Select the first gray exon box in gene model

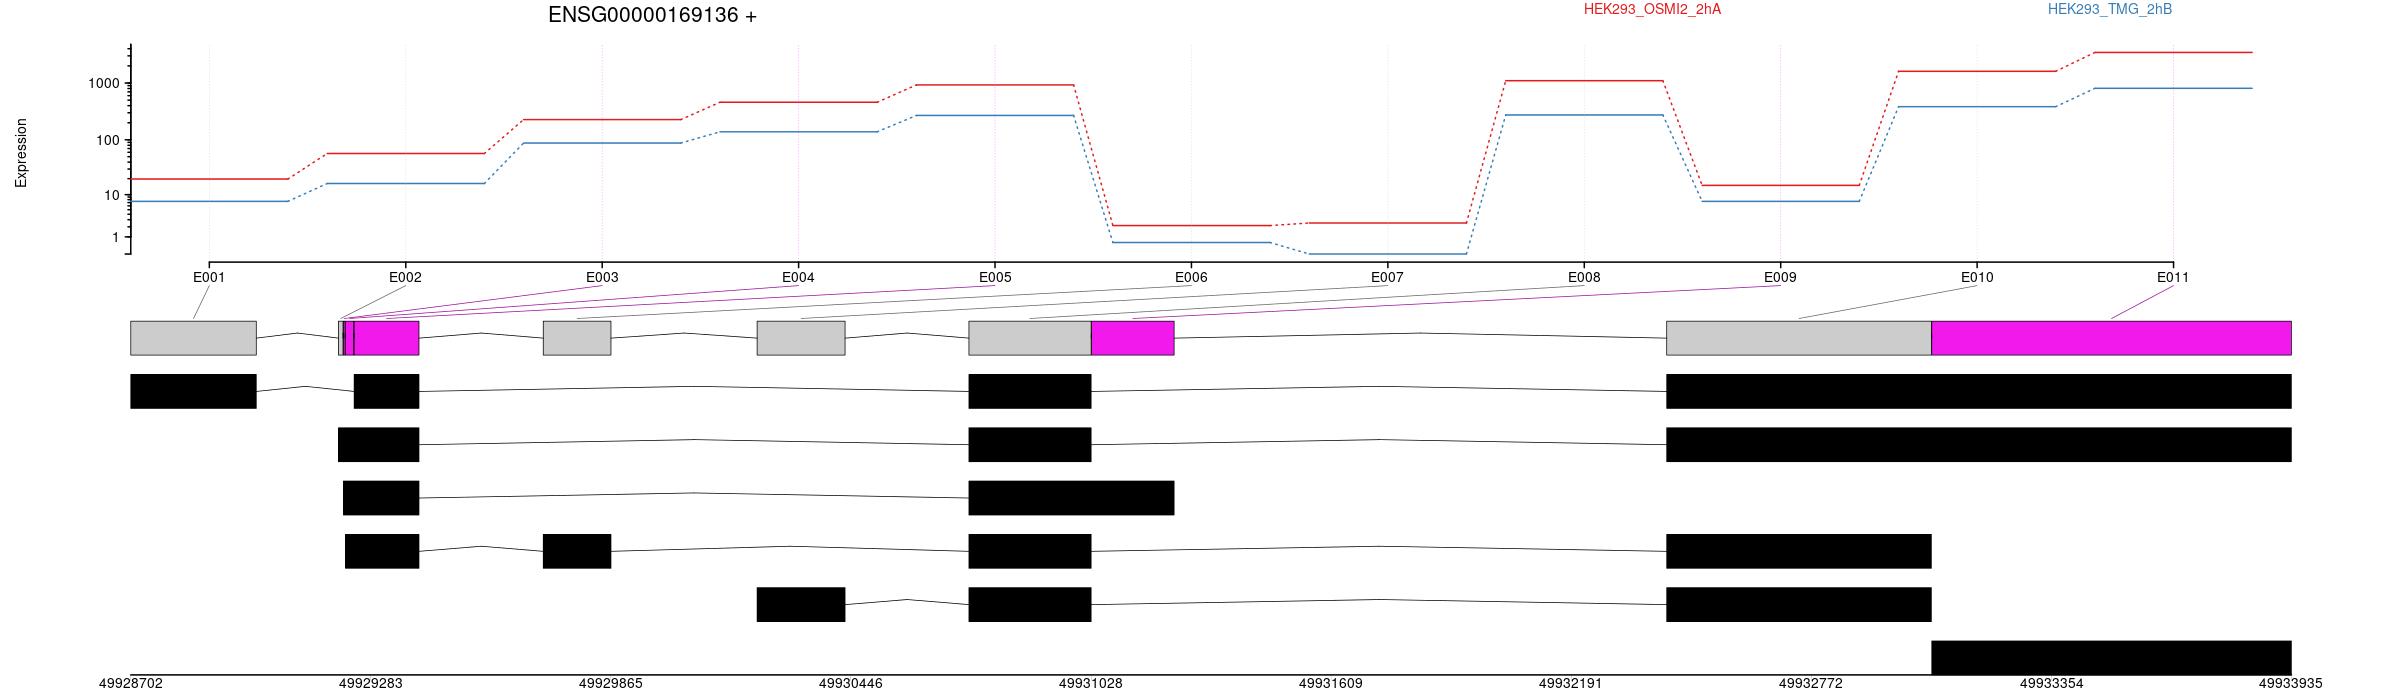(x=193, y=338)
